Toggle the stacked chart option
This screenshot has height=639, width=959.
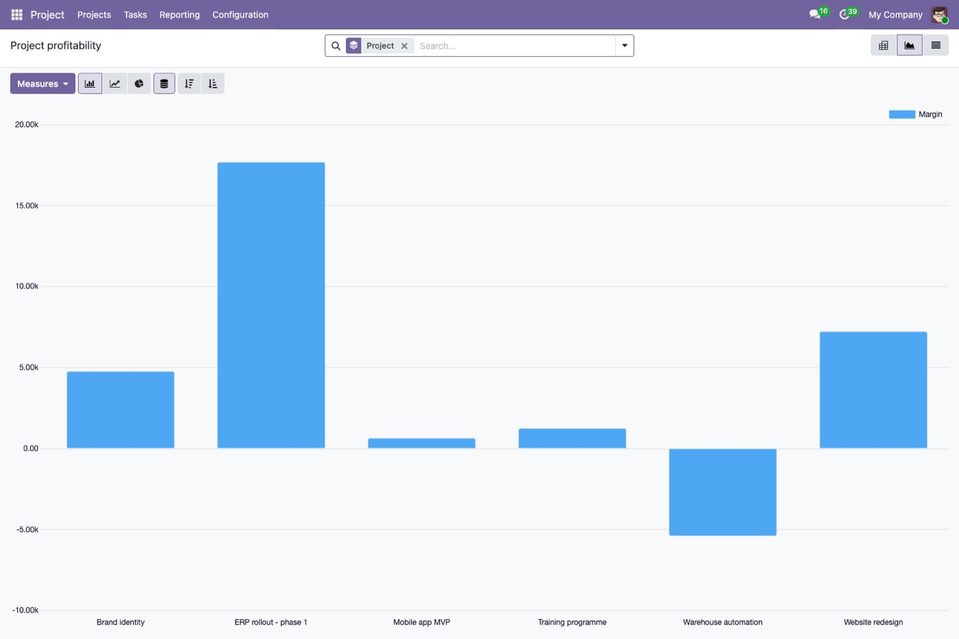click(164, 84)
